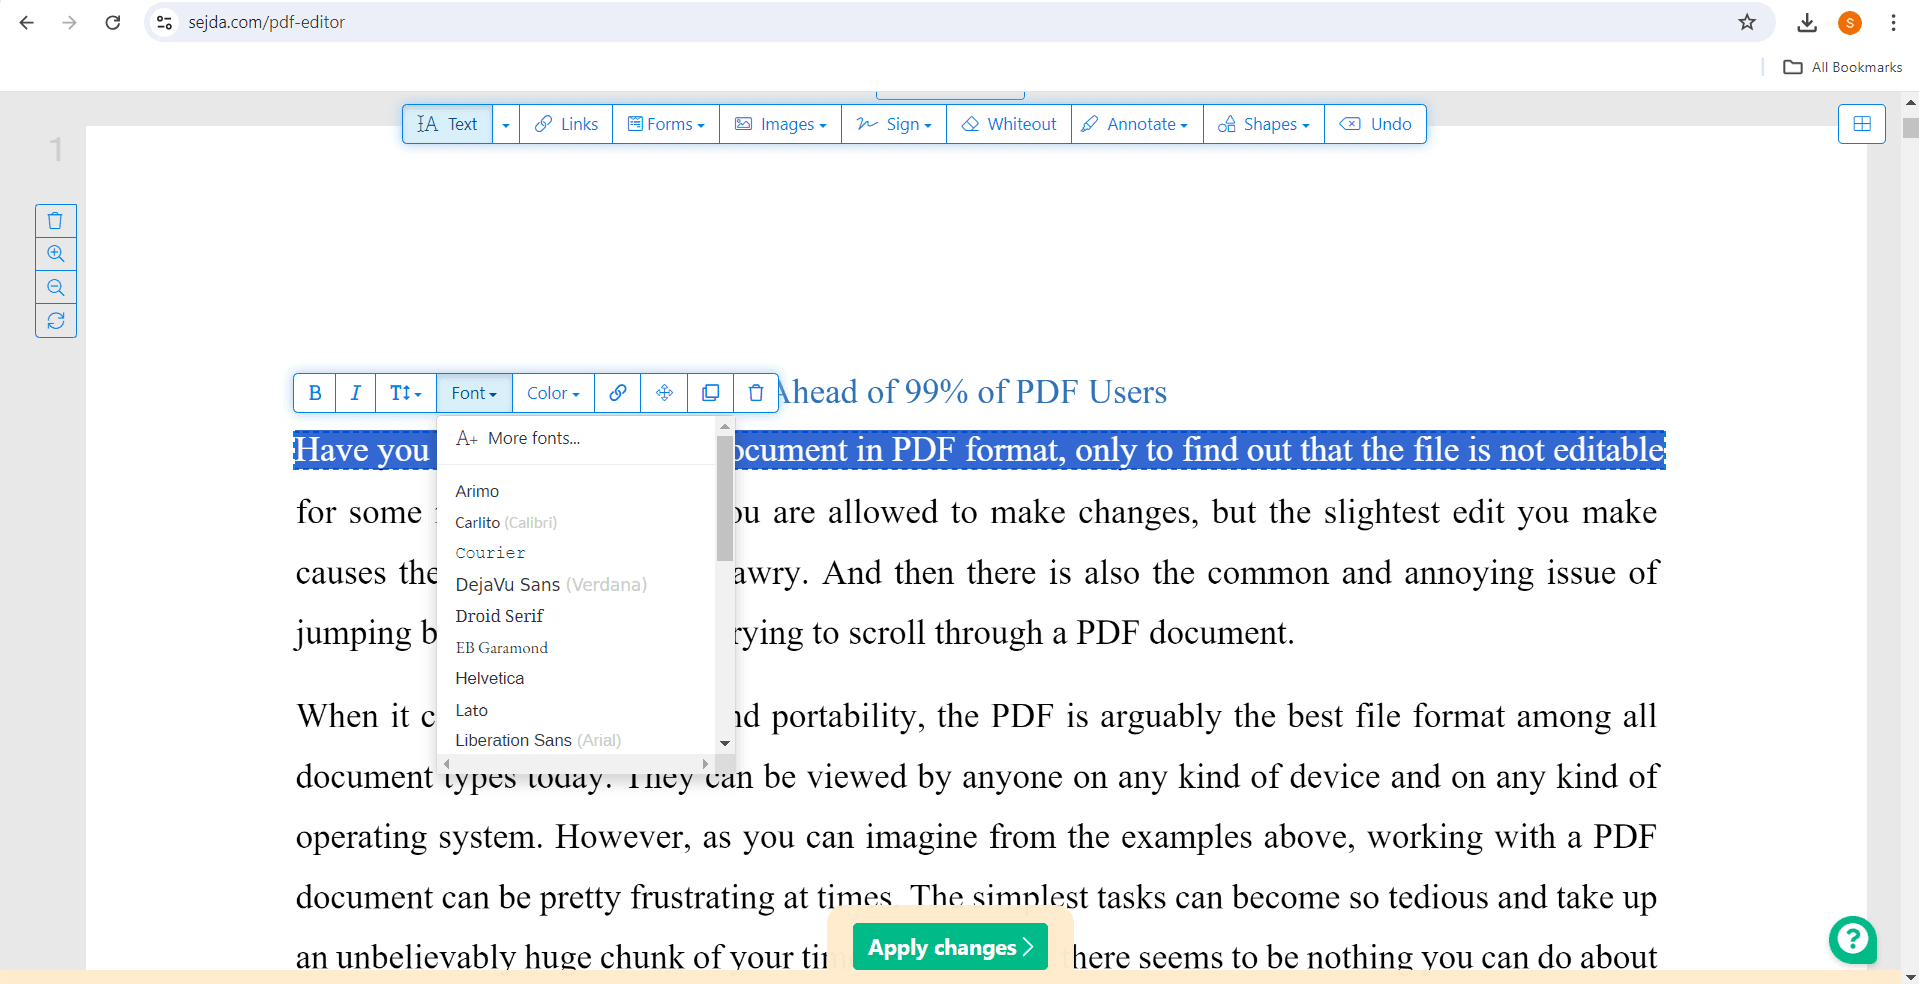1919x984 pixels.
Task: Duplicate the selected text block
Action: tap(711, 393)
